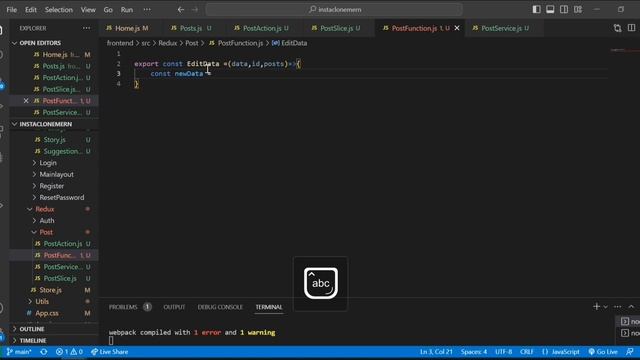Image resolution: width=640 pixels, height=360 pixels.
Task: Open the Go menu
Action: (x=108, y=9)
